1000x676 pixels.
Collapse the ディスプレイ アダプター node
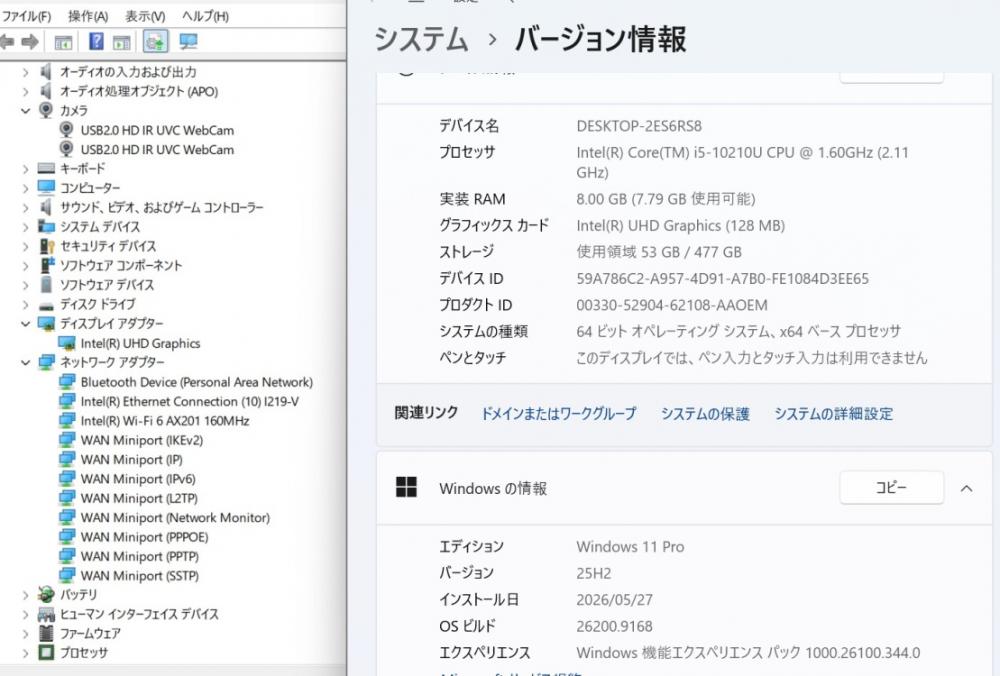coord(26,323)
